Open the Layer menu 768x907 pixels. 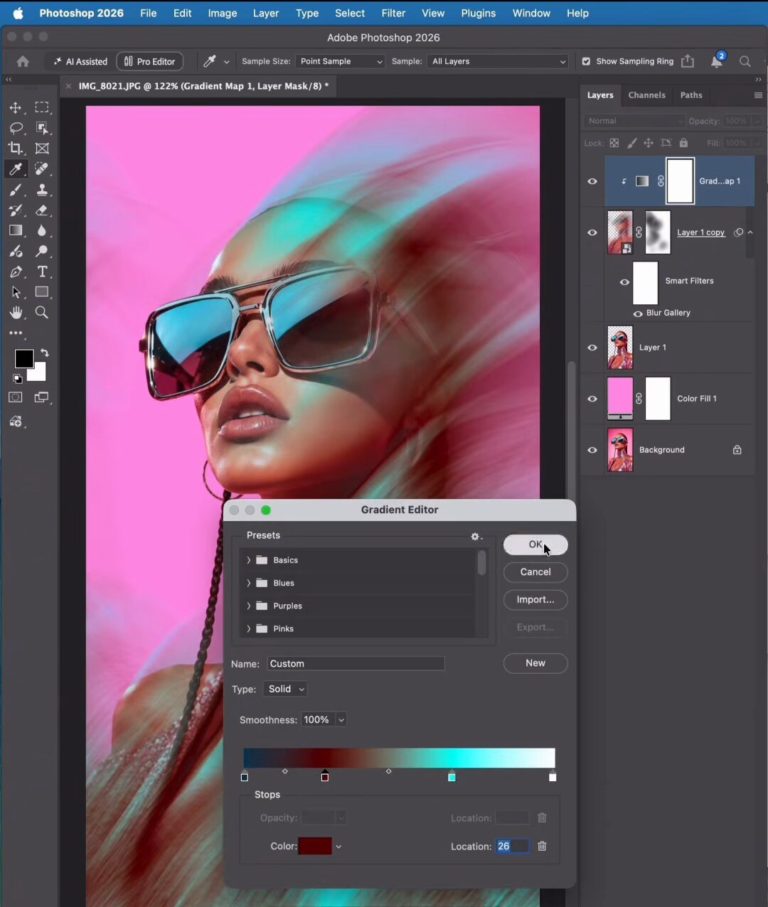point(265,13)
